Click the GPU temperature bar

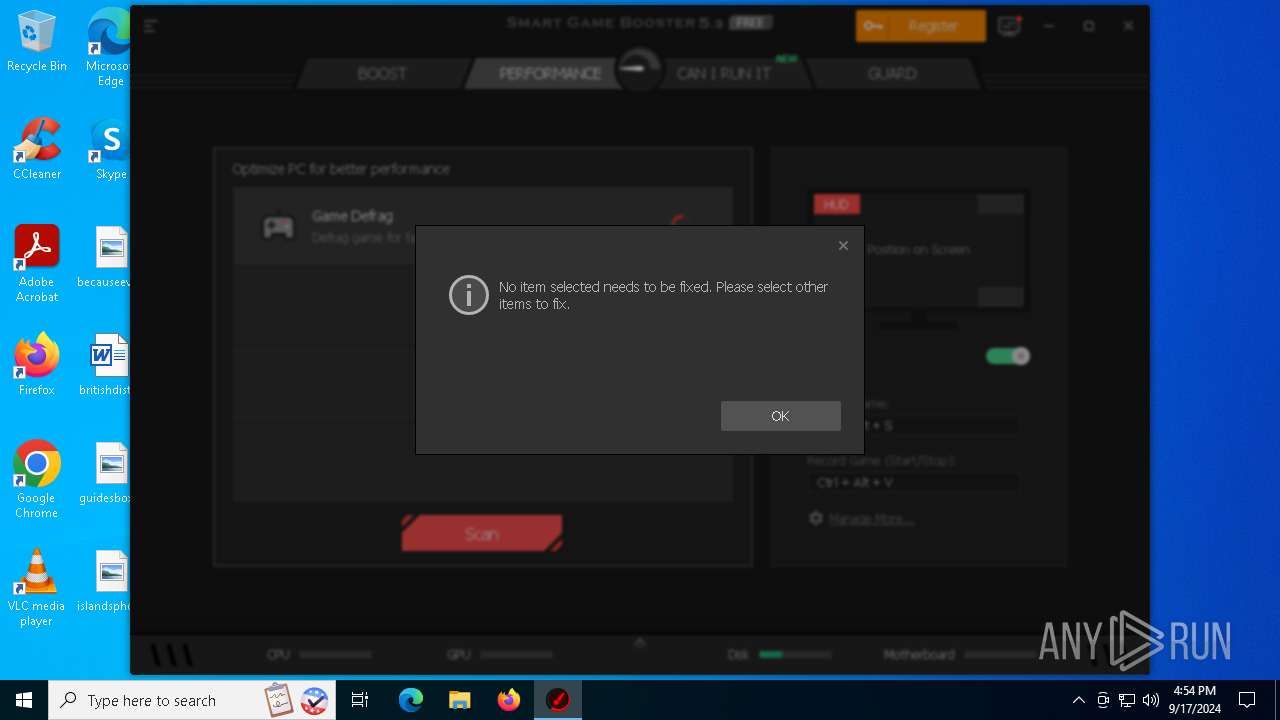(x=516, y=655)
